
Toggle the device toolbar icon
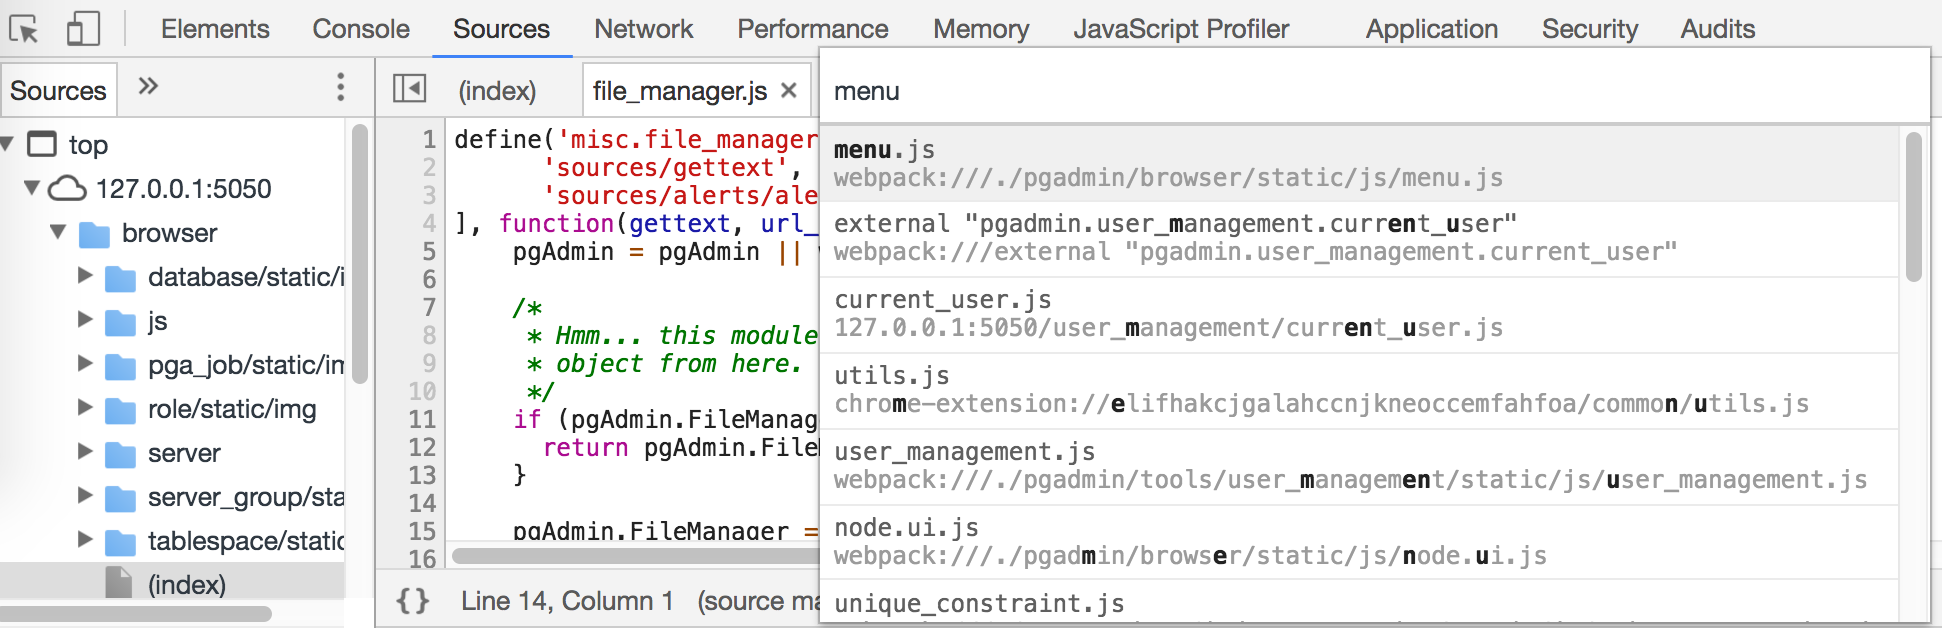[83, 29]
